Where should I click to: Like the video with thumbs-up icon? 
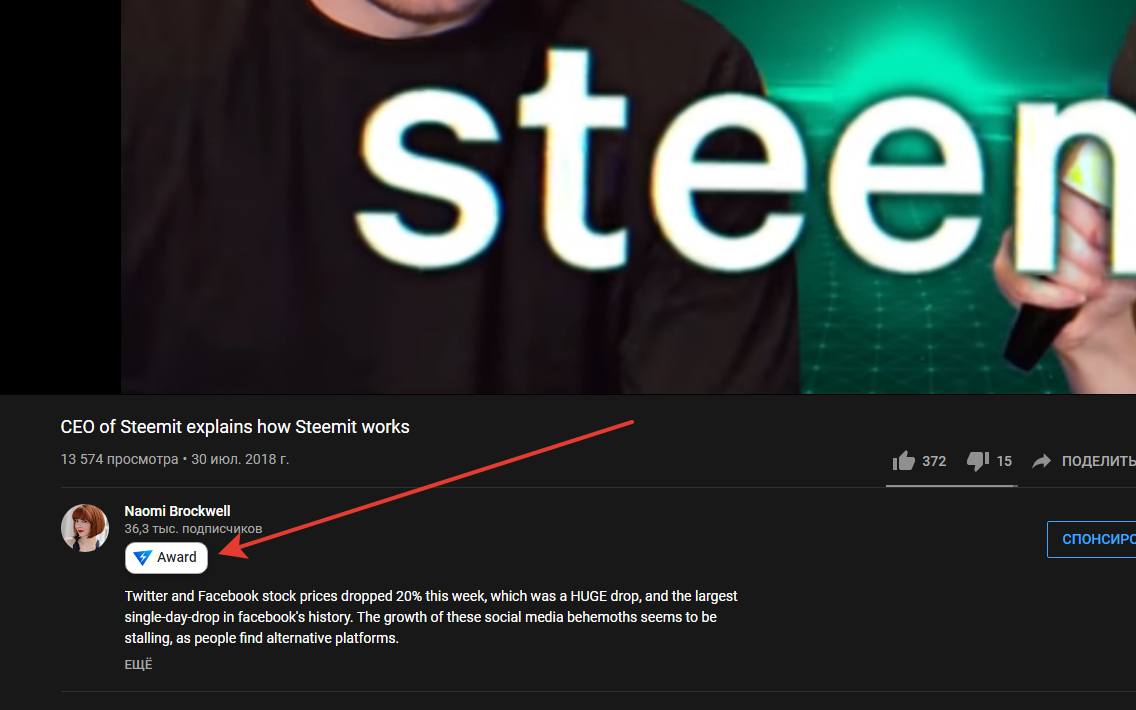point(903,461)
